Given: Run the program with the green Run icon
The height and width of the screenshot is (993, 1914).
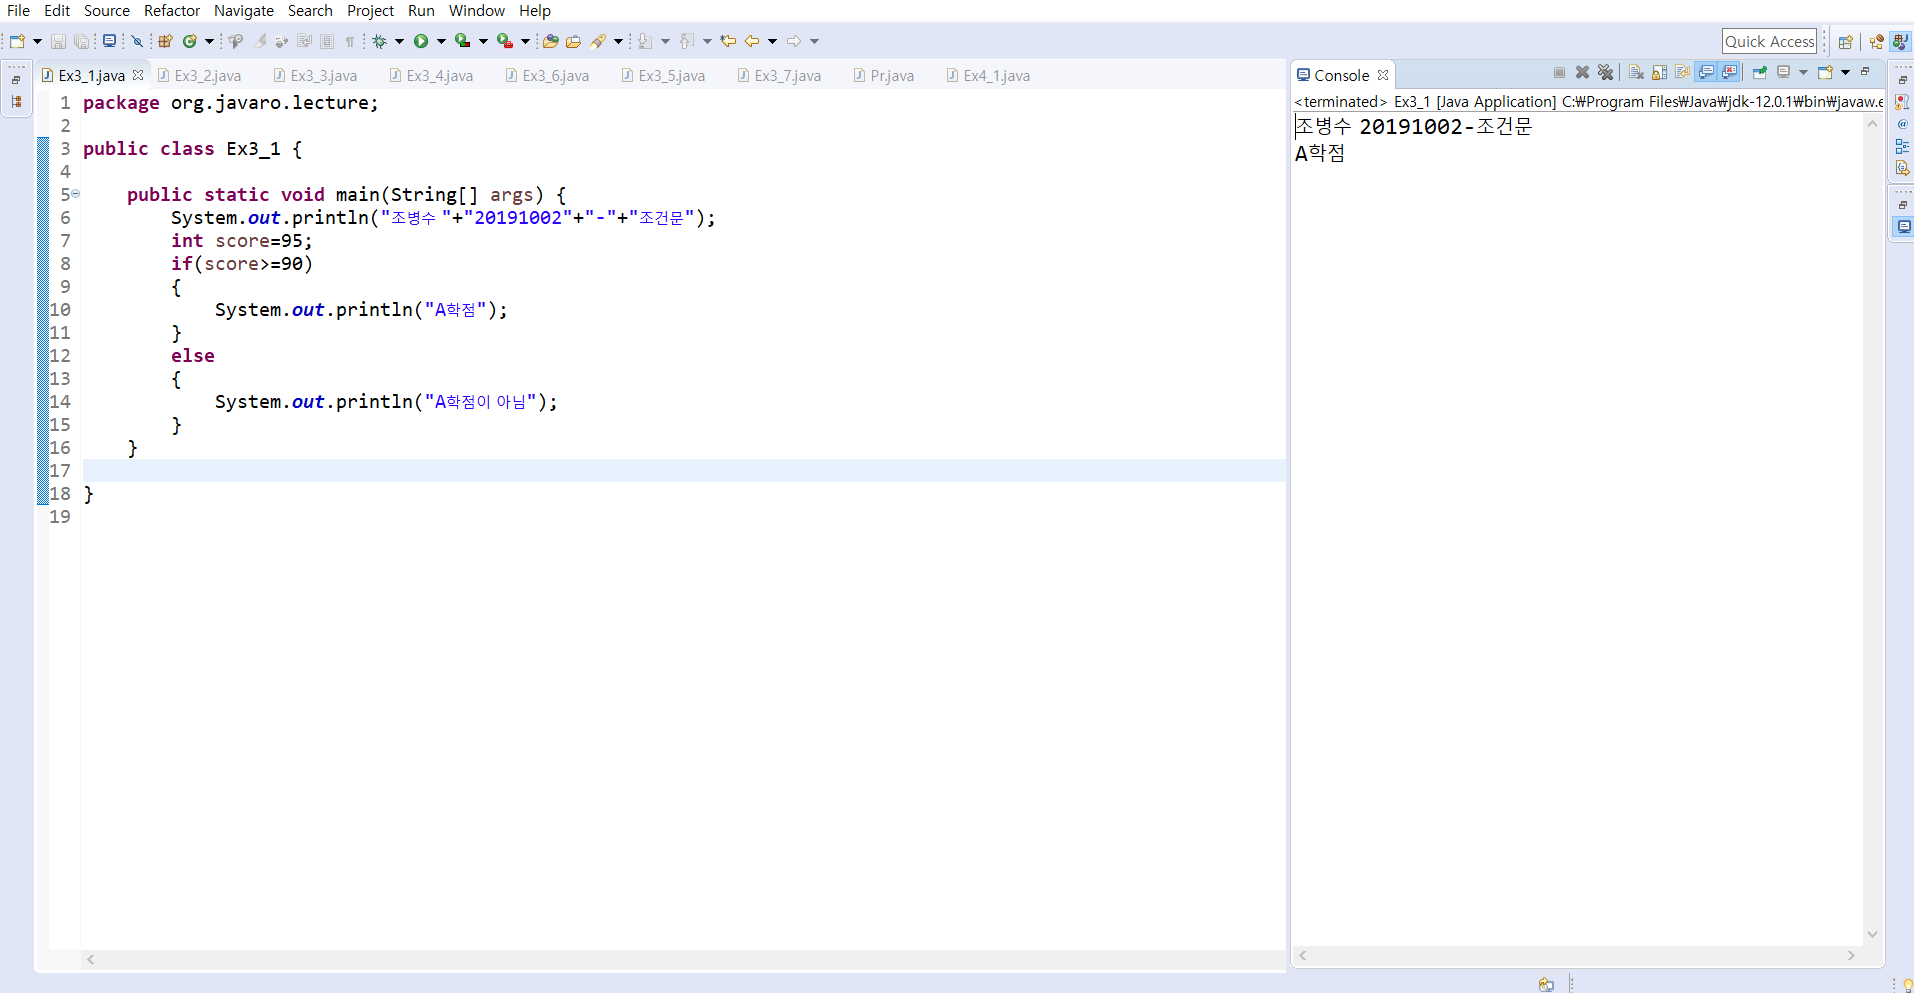Looking at the screenshot, I should pos(421,41).
